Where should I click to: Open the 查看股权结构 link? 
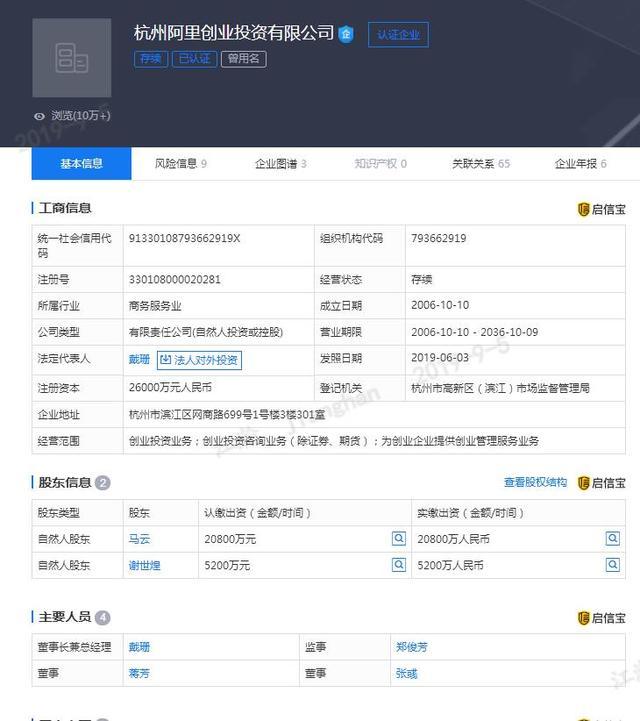click(x=535, y=483)
